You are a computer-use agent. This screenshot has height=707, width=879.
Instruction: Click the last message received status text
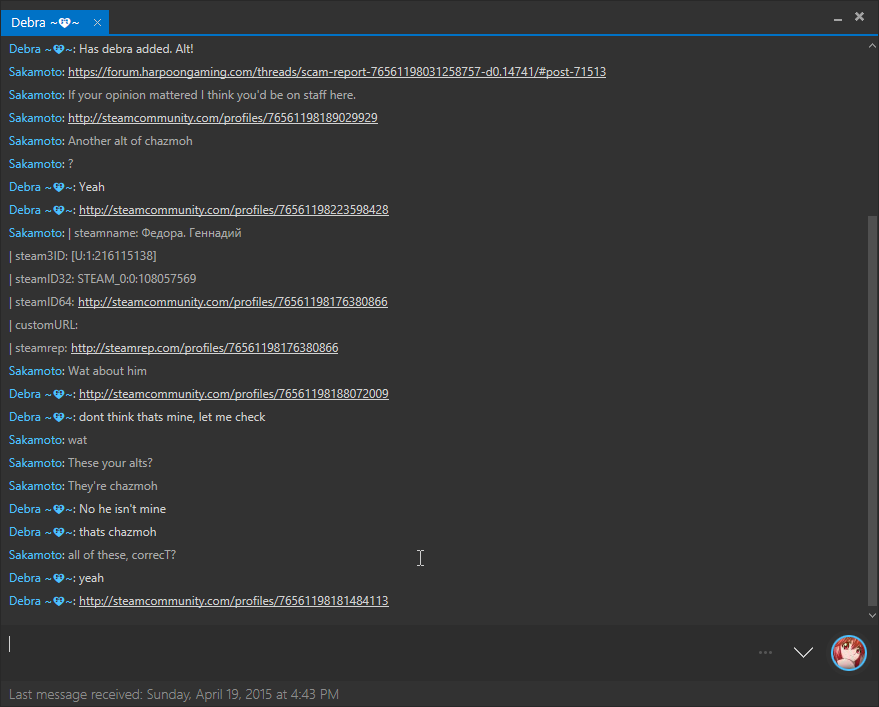(x=174, y=694)
